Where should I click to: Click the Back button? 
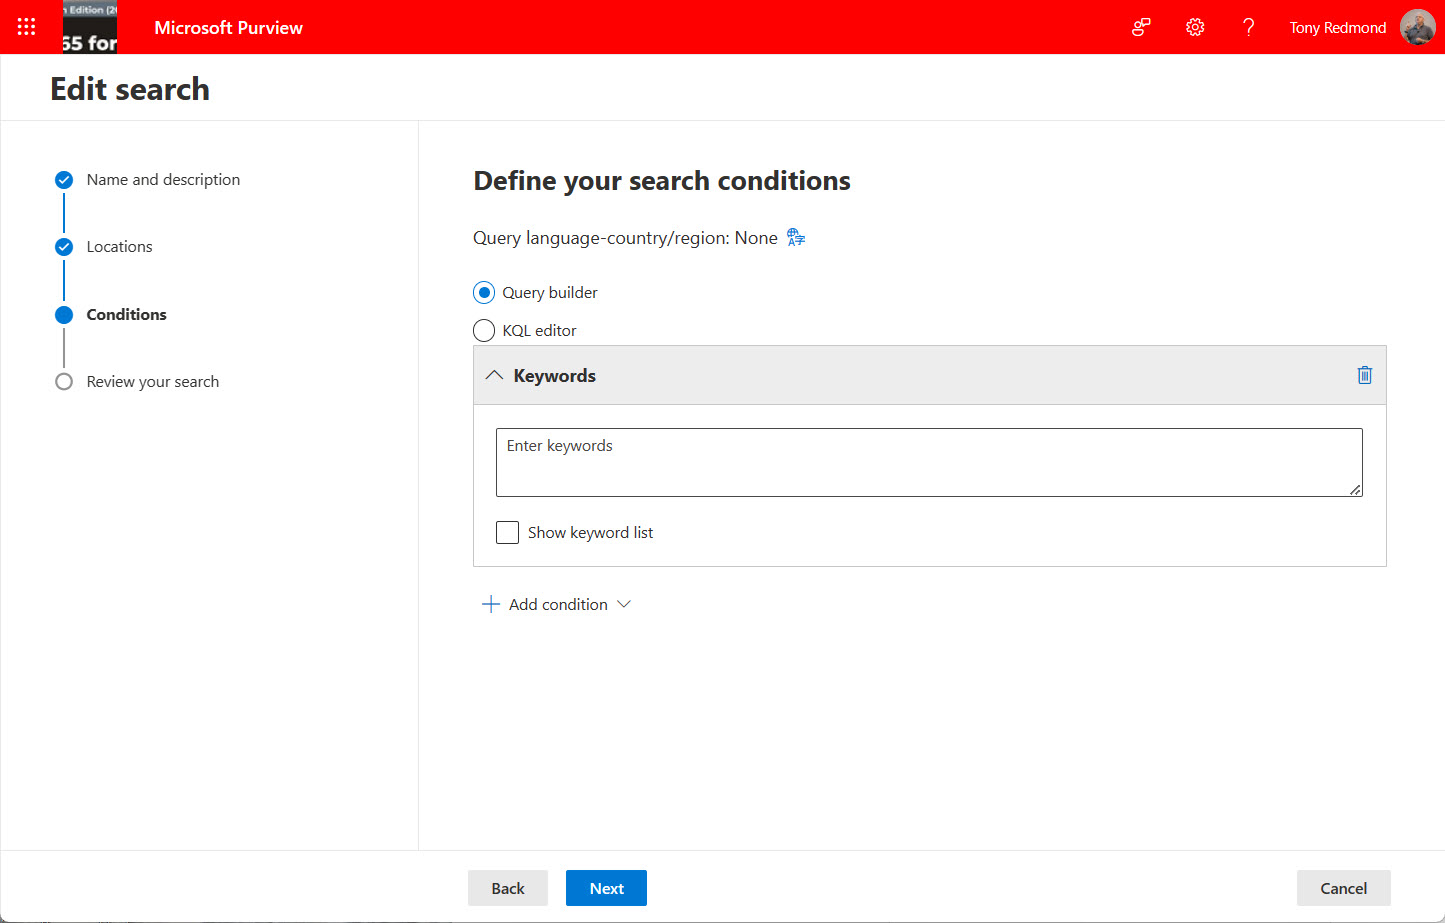coord(508,888)
